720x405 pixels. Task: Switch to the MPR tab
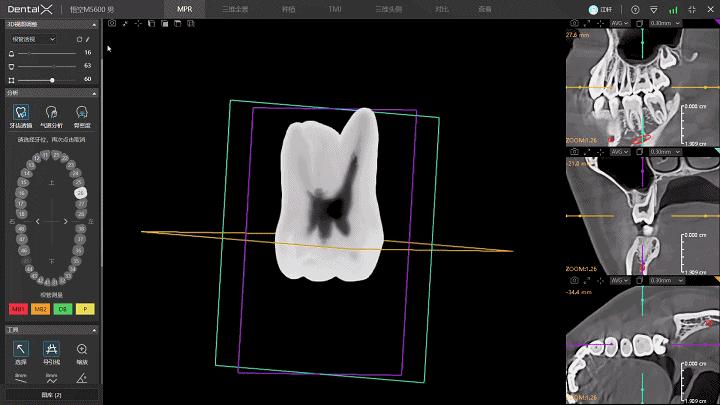[185, 9]
